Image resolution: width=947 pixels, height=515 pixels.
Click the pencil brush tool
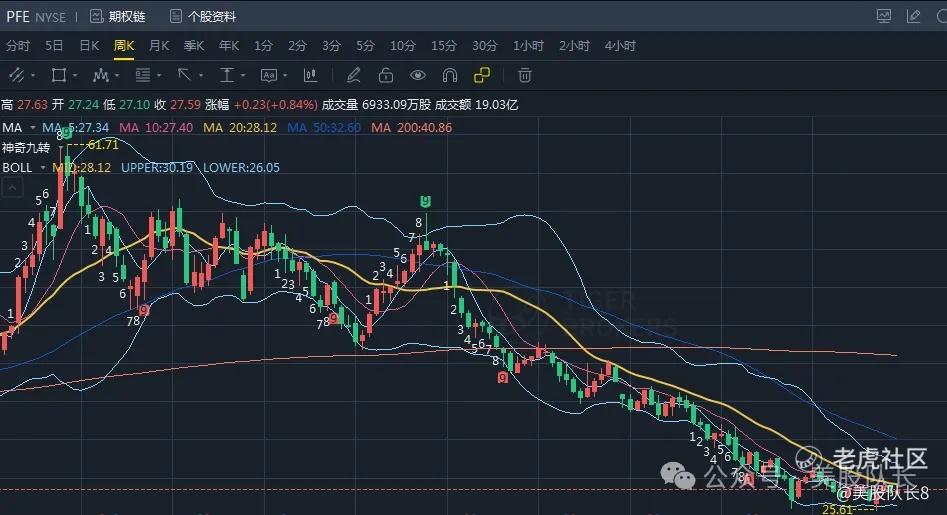coord(353,75)
